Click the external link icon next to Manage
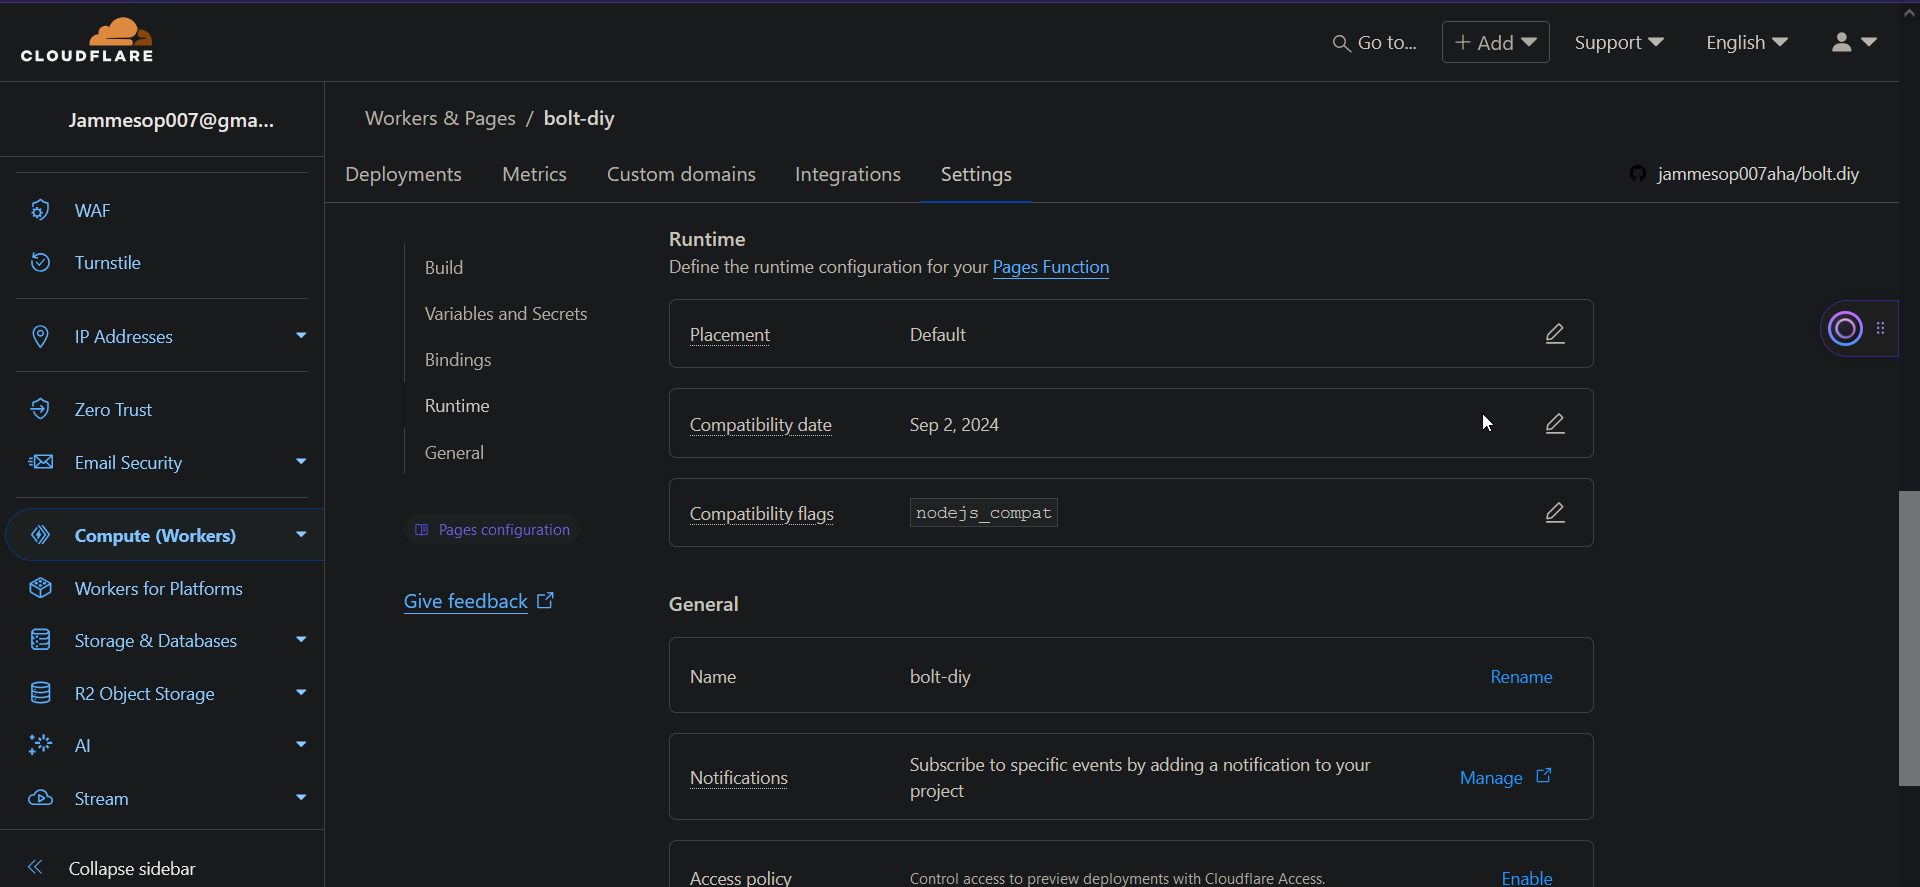Viewport: 1920px width, 887px height. (1544, 776)
